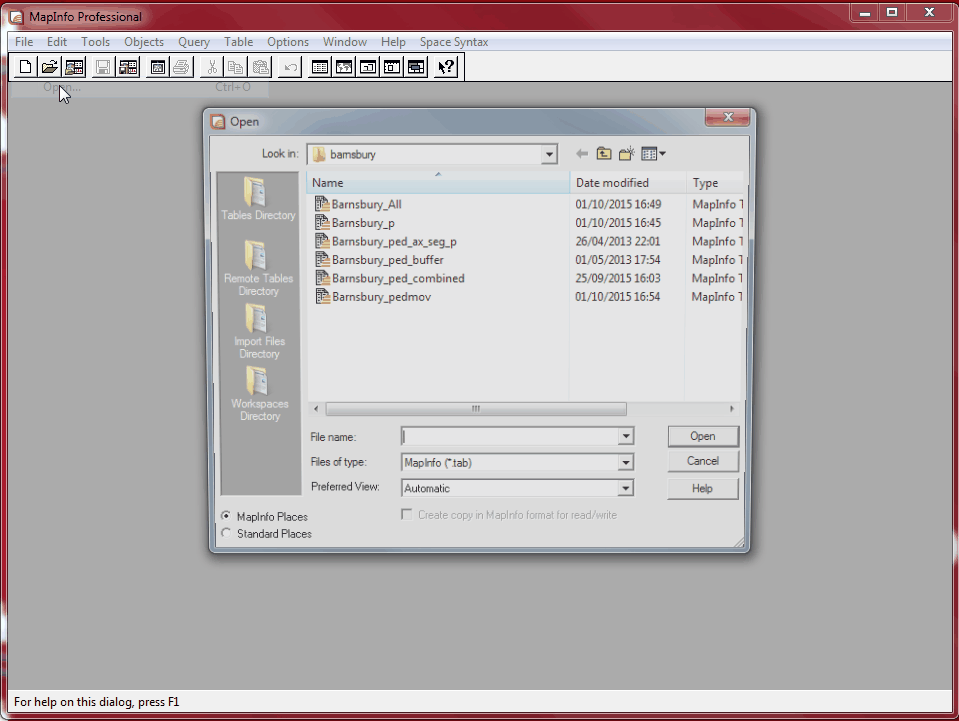Select the file Barnsbury_ped_ax_seg_p
959x721 pixels.
(386, 242)
